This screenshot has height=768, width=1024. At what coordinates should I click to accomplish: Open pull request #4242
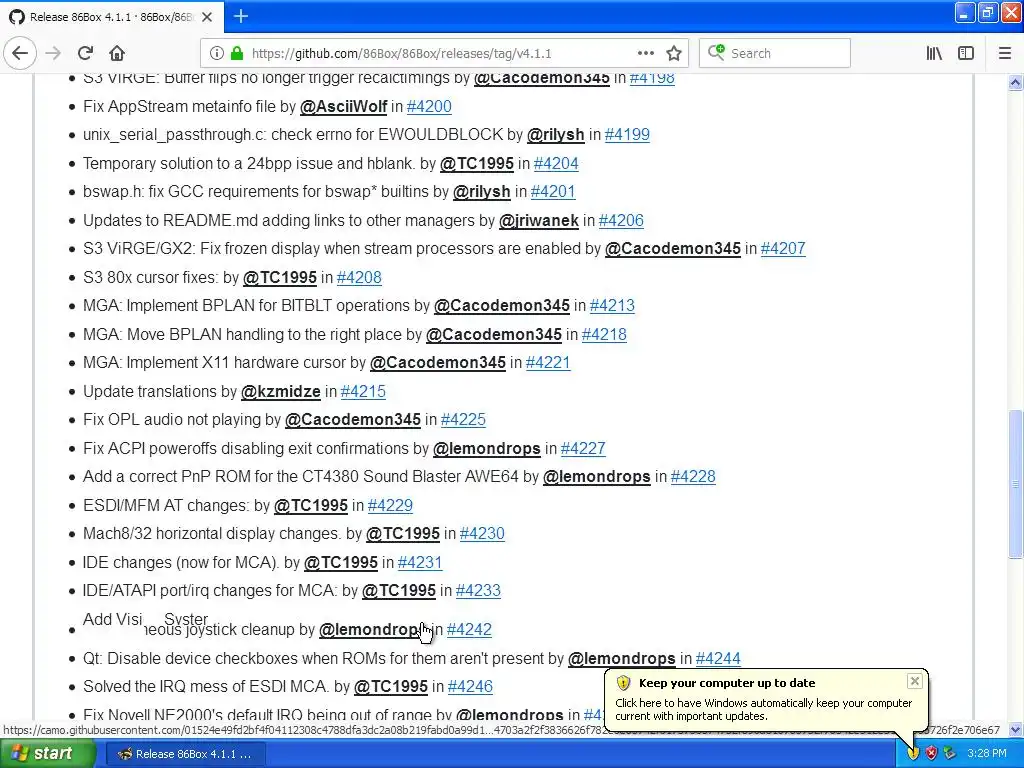pyautogui.click(x=469, y=629)
